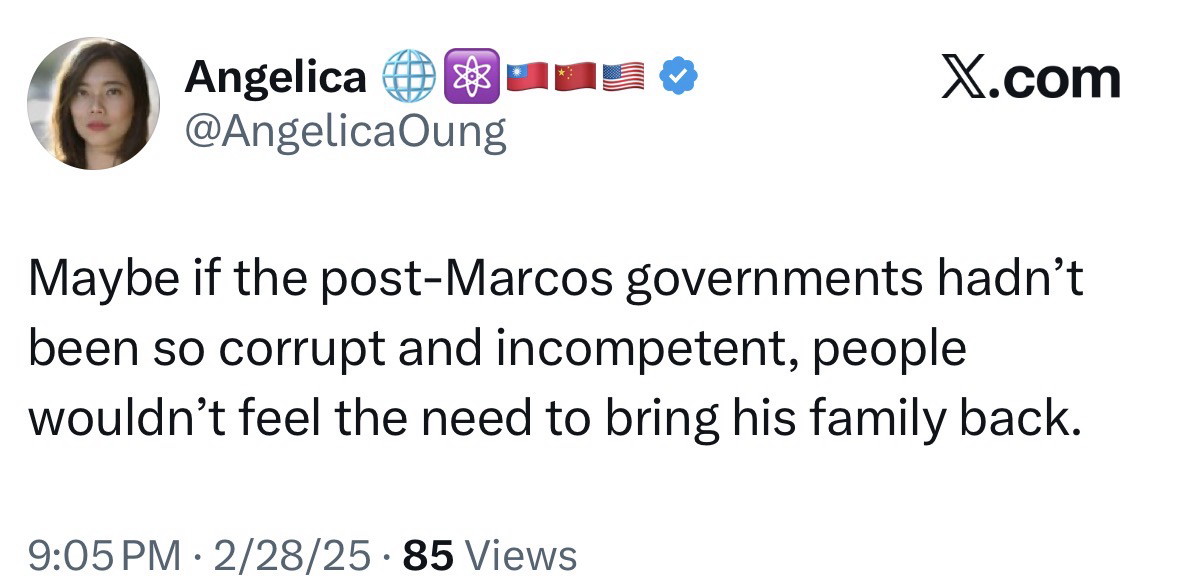
Task: Click the Views label
Action: tap(521, 553)
